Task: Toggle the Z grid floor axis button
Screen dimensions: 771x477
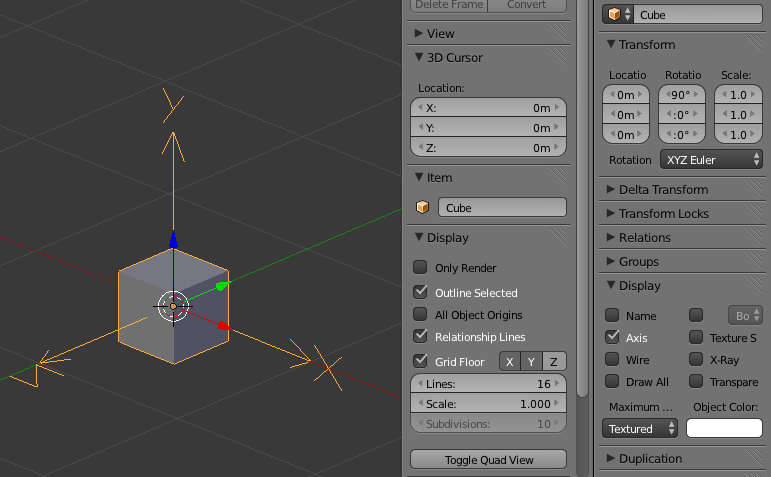Action: click(x=554, y=362)
